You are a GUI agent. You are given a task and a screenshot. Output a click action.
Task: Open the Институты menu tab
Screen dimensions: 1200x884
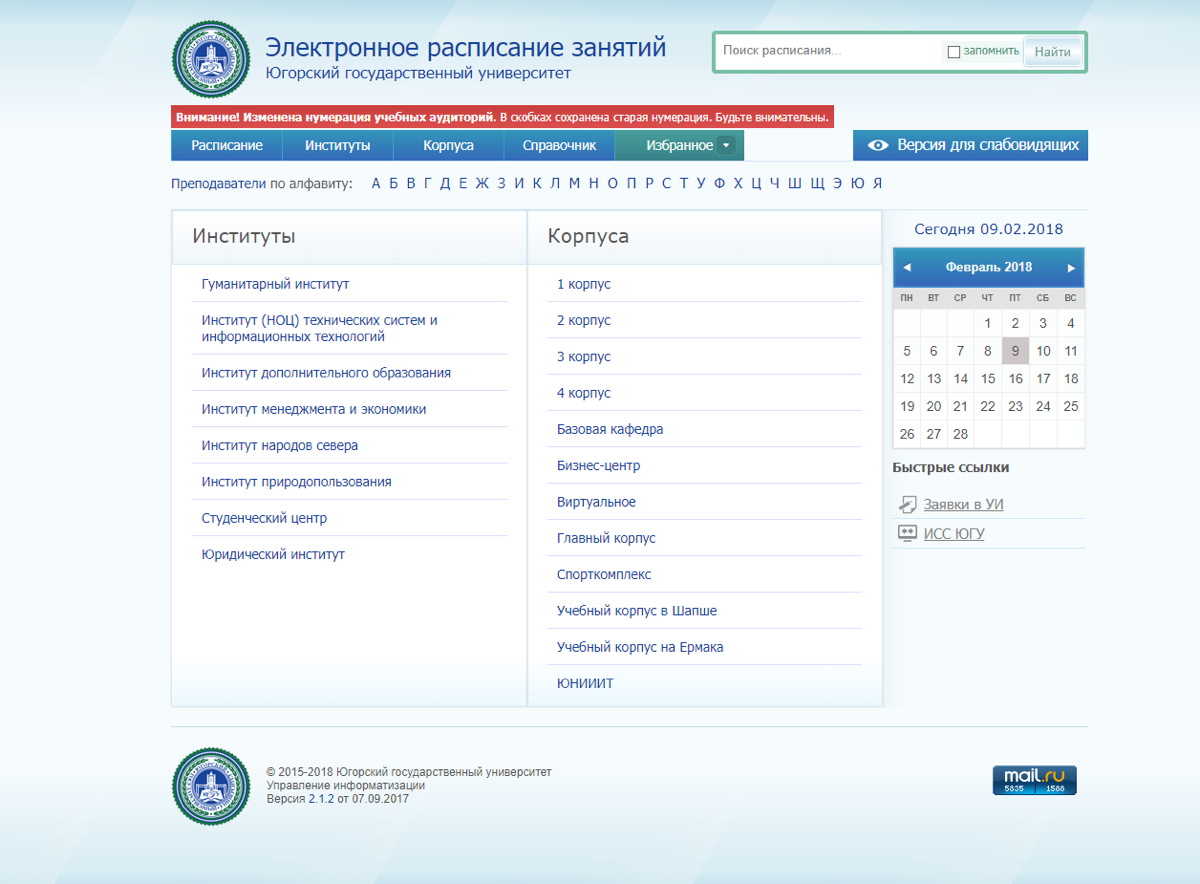tap(337, 146)
